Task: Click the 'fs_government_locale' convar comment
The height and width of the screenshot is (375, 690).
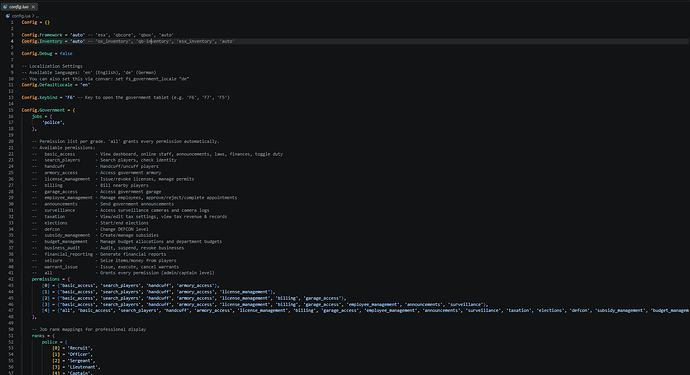Action: coord(105,79)
